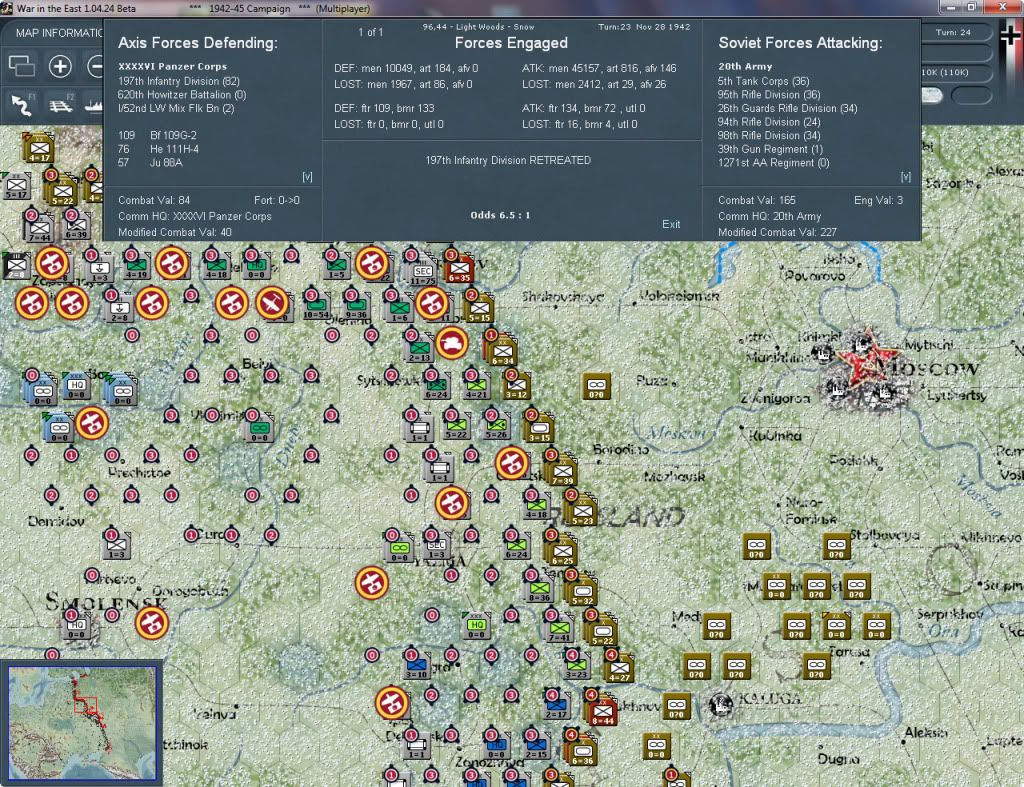1024x787 pixels.
Task: Click the XXXXVI Panzer Corps heading
Action: click(172, 67)
